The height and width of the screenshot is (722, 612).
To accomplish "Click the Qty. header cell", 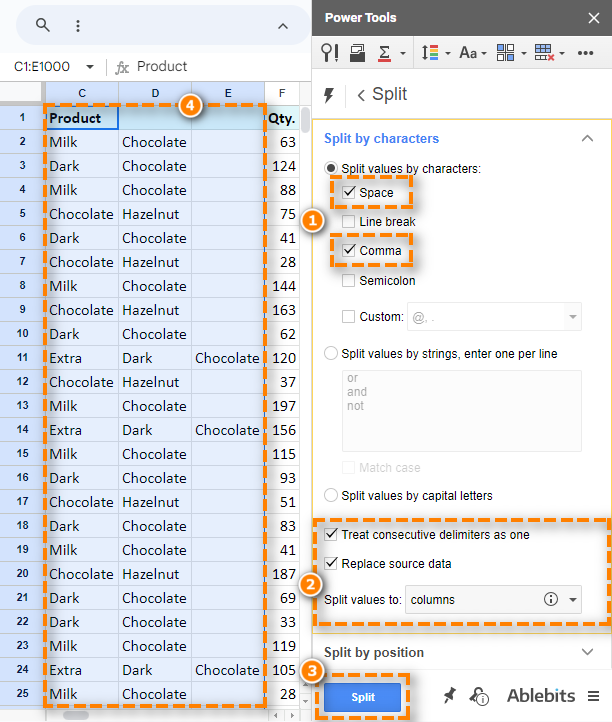I will click(282, 118).
